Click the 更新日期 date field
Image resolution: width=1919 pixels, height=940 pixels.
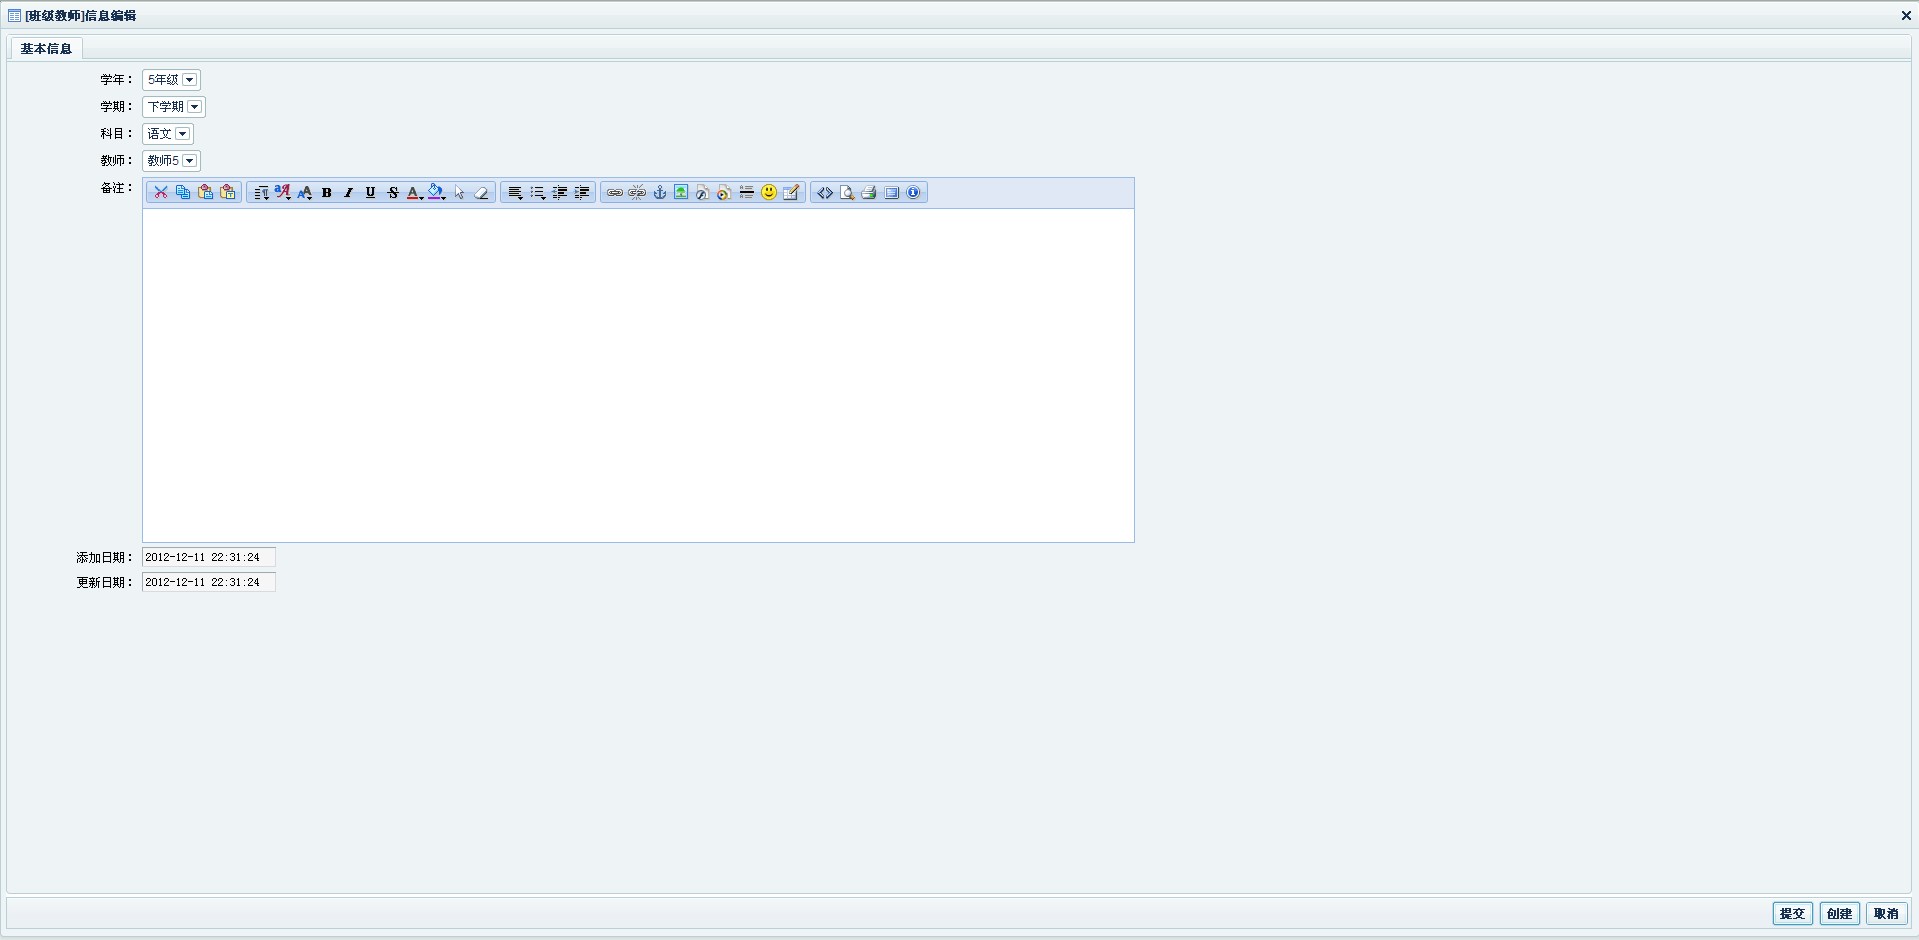tap(208, 582)
